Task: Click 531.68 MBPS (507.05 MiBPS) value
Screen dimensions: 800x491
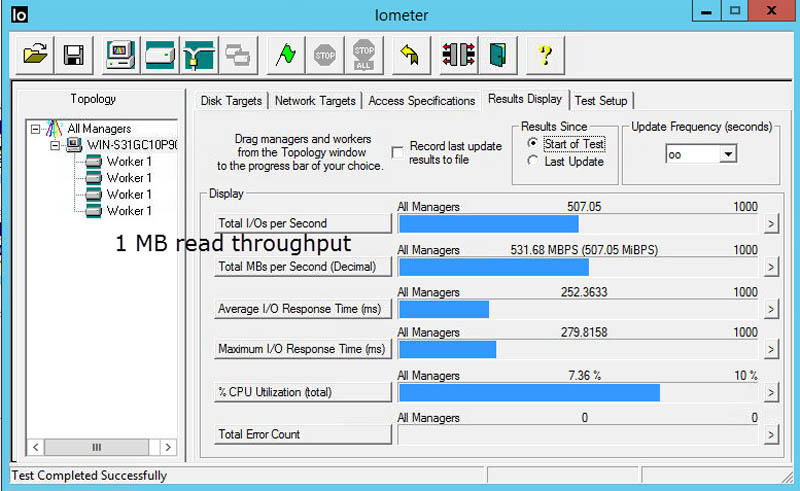Action: tap(584, 250)
